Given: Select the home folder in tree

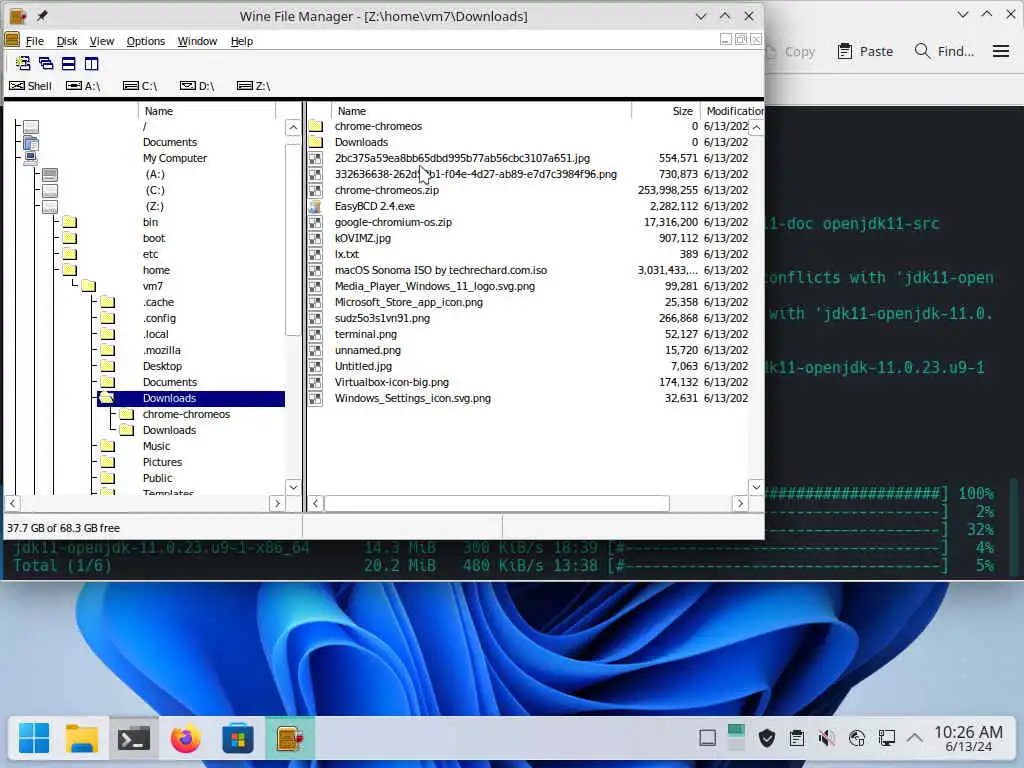Looking at the screenshot, I should point(156,270).
